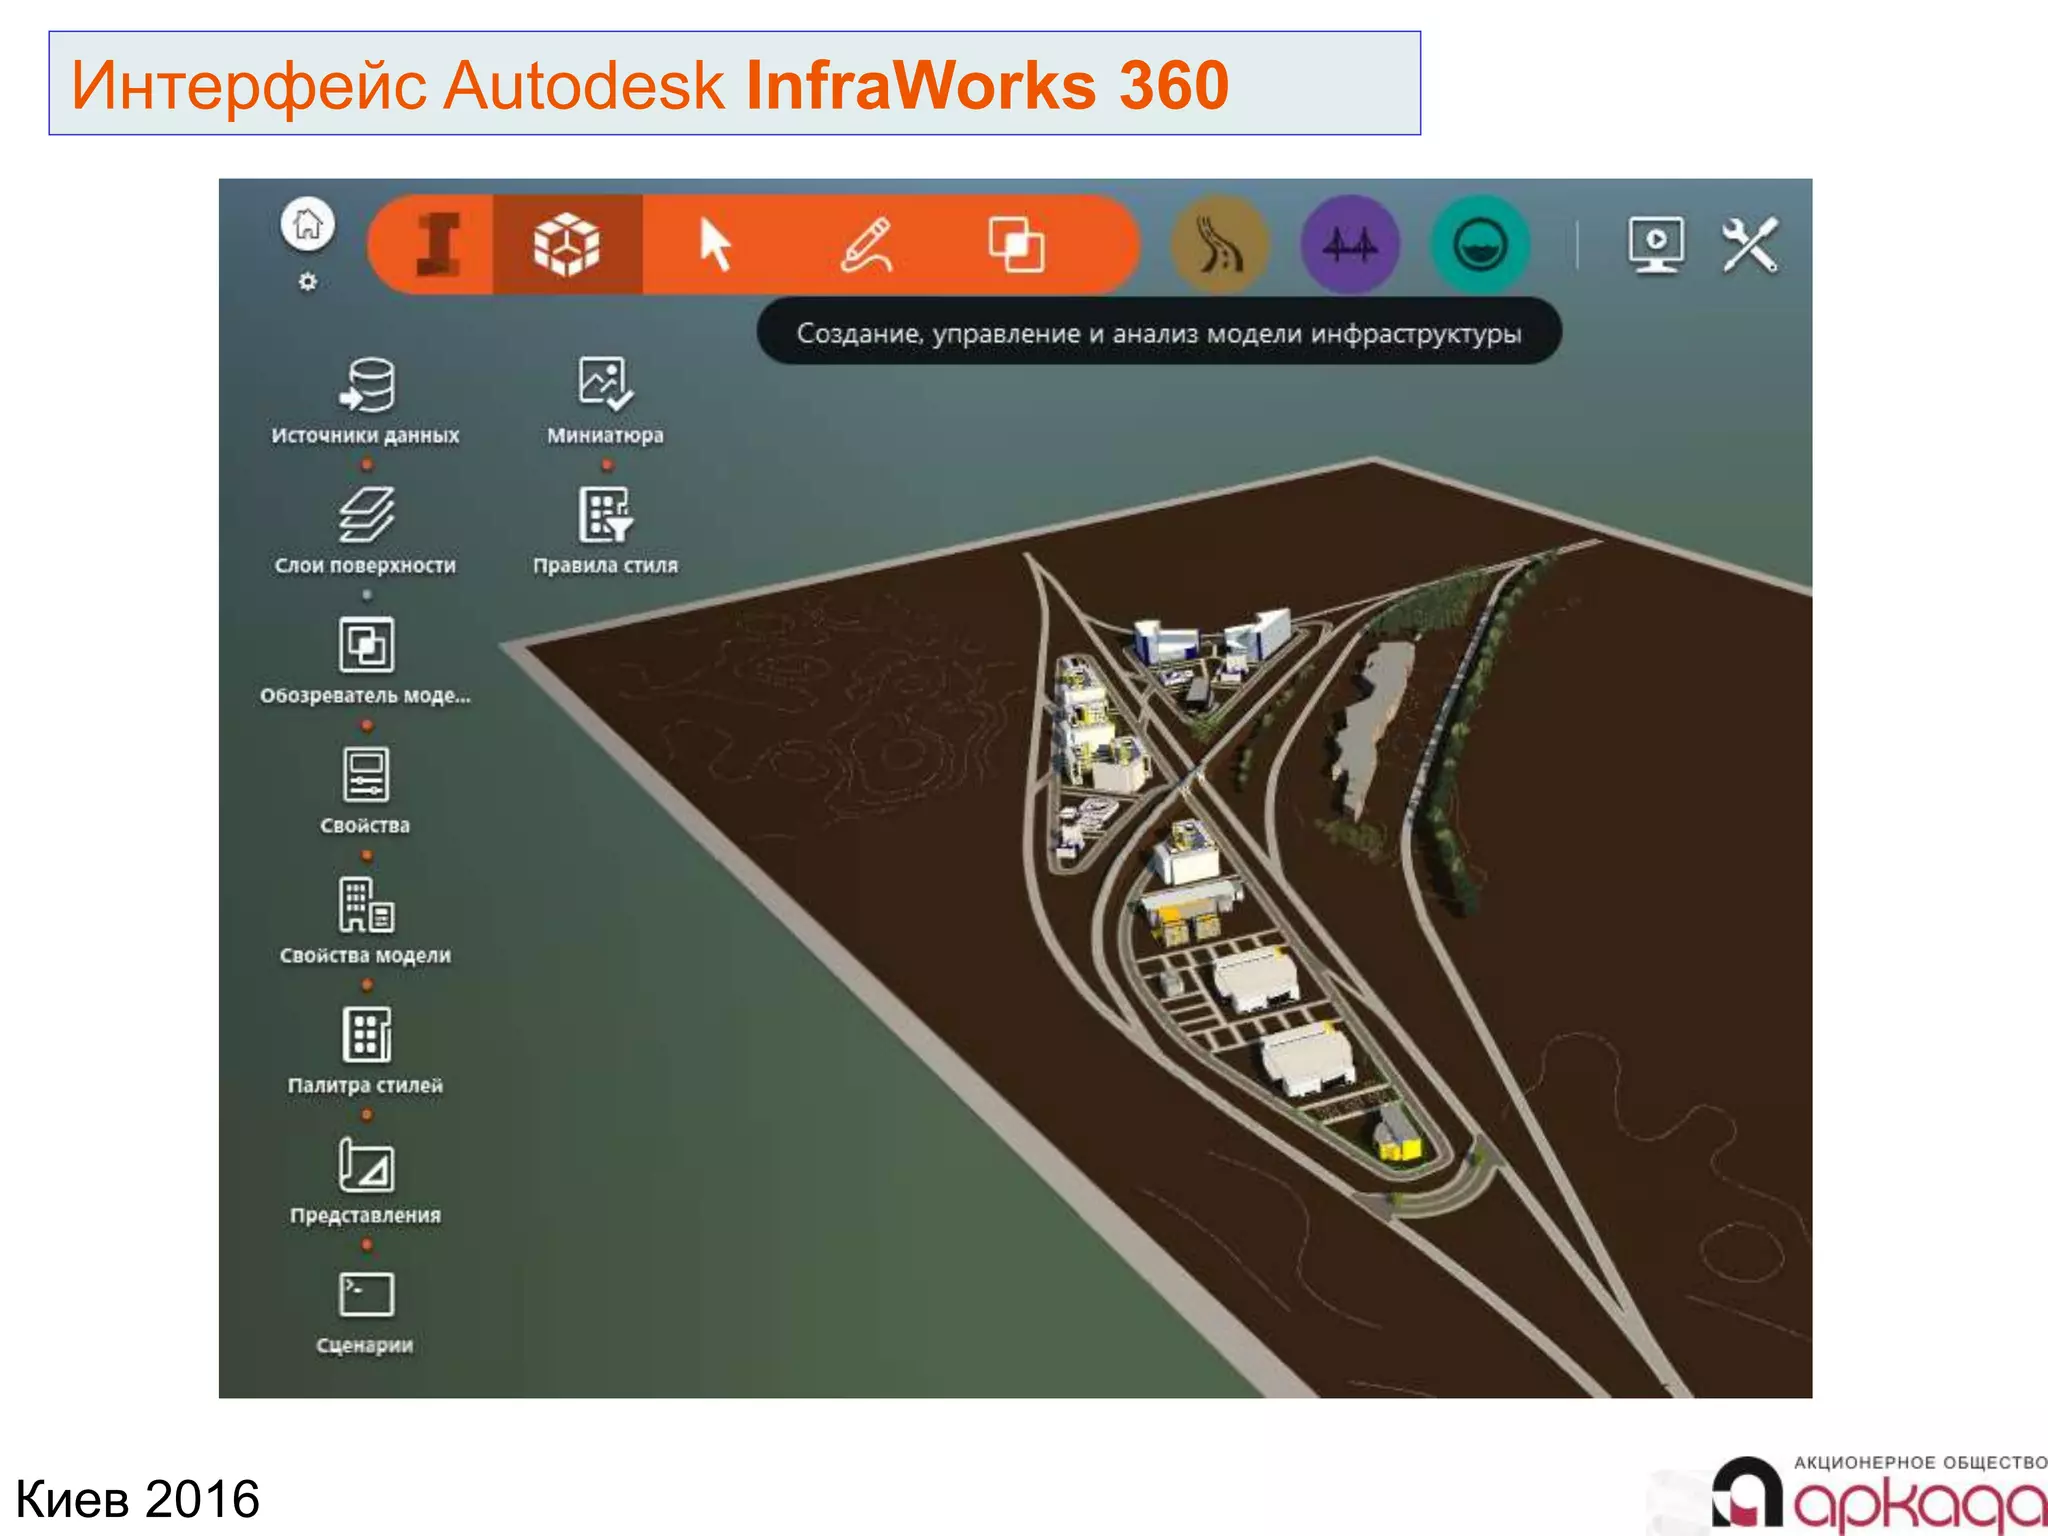
Task: Open the Палитра стилей icon
Action: tap(366, 1034)
